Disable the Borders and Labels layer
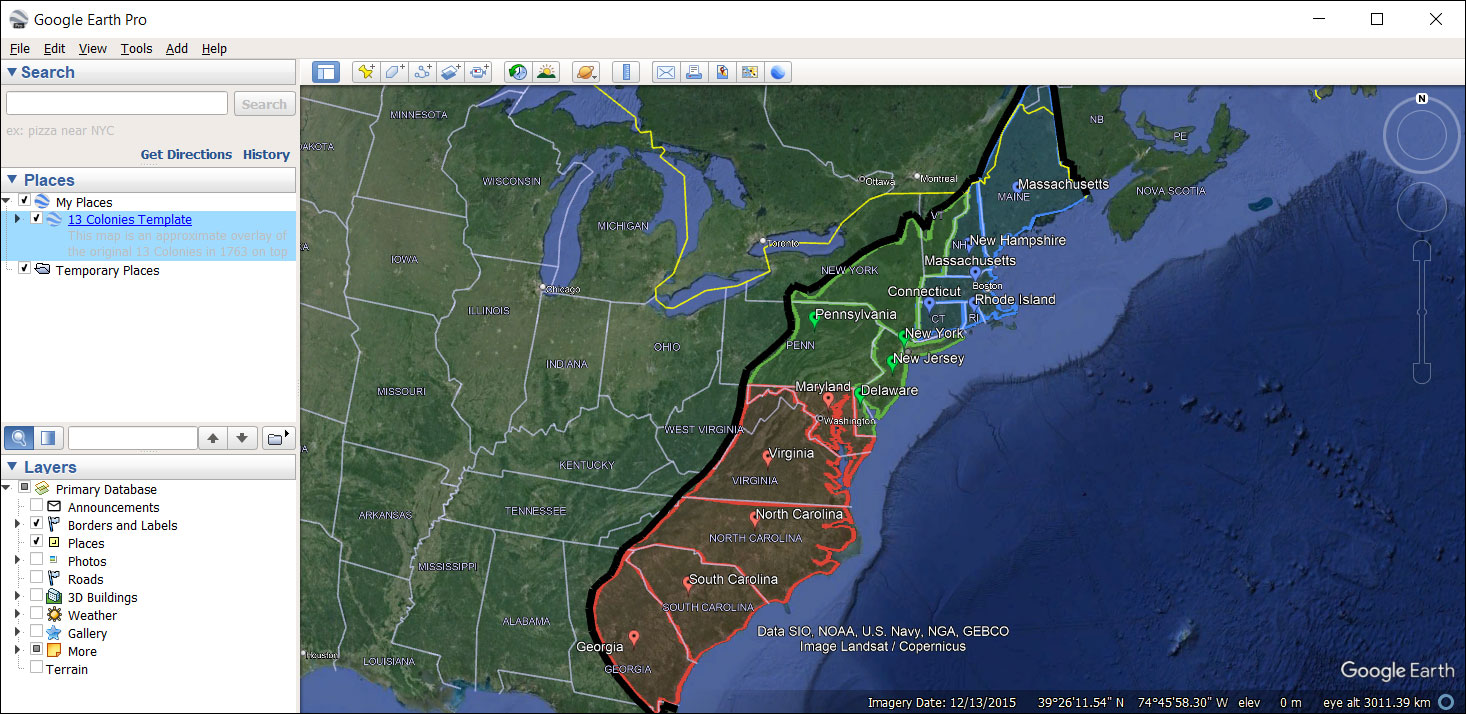 point(36,524)
